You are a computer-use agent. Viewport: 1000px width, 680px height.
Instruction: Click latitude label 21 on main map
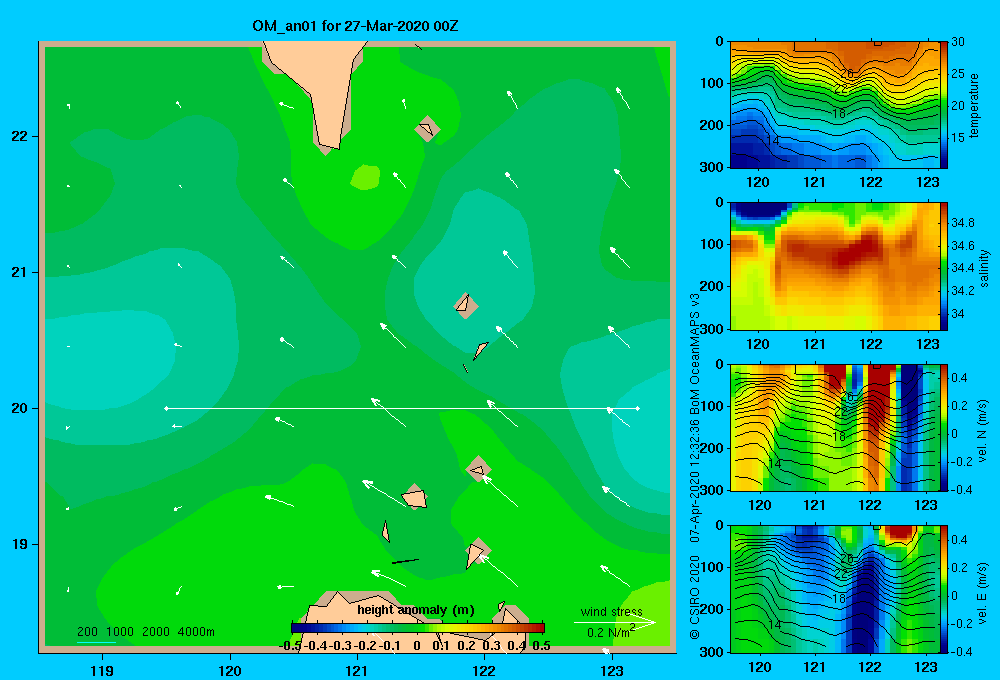click(x=20, y=272)
